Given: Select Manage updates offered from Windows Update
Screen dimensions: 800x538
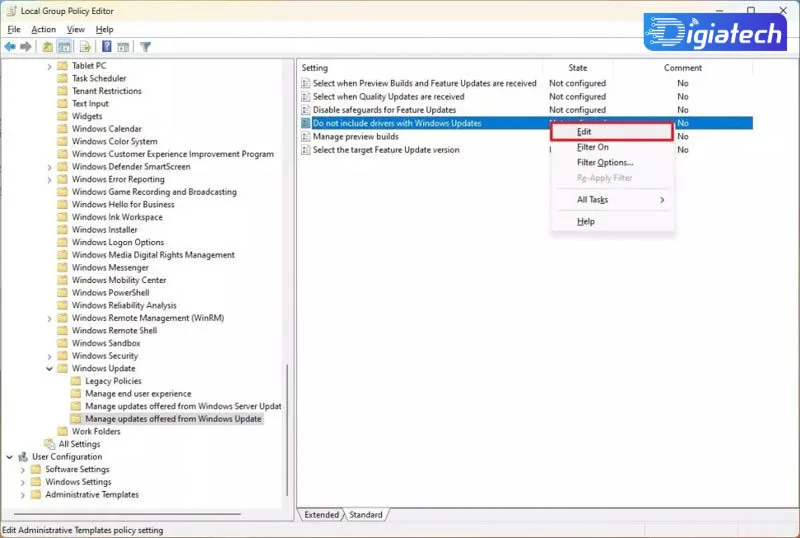Looking at the screenshot, I should click(173, 419).
